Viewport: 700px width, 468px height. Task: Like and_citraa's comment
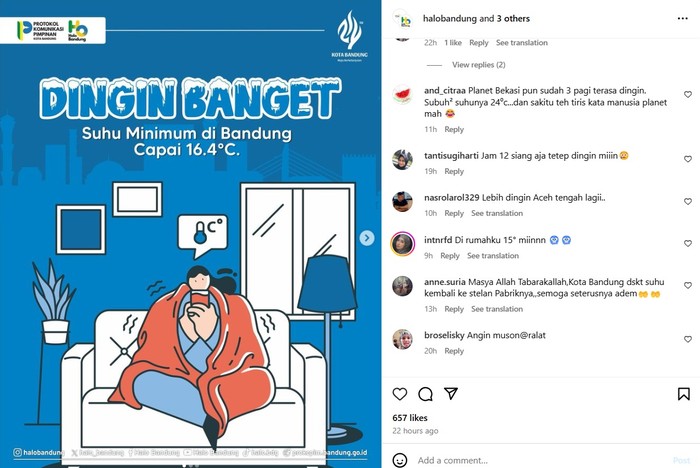(x=688, y=94)
